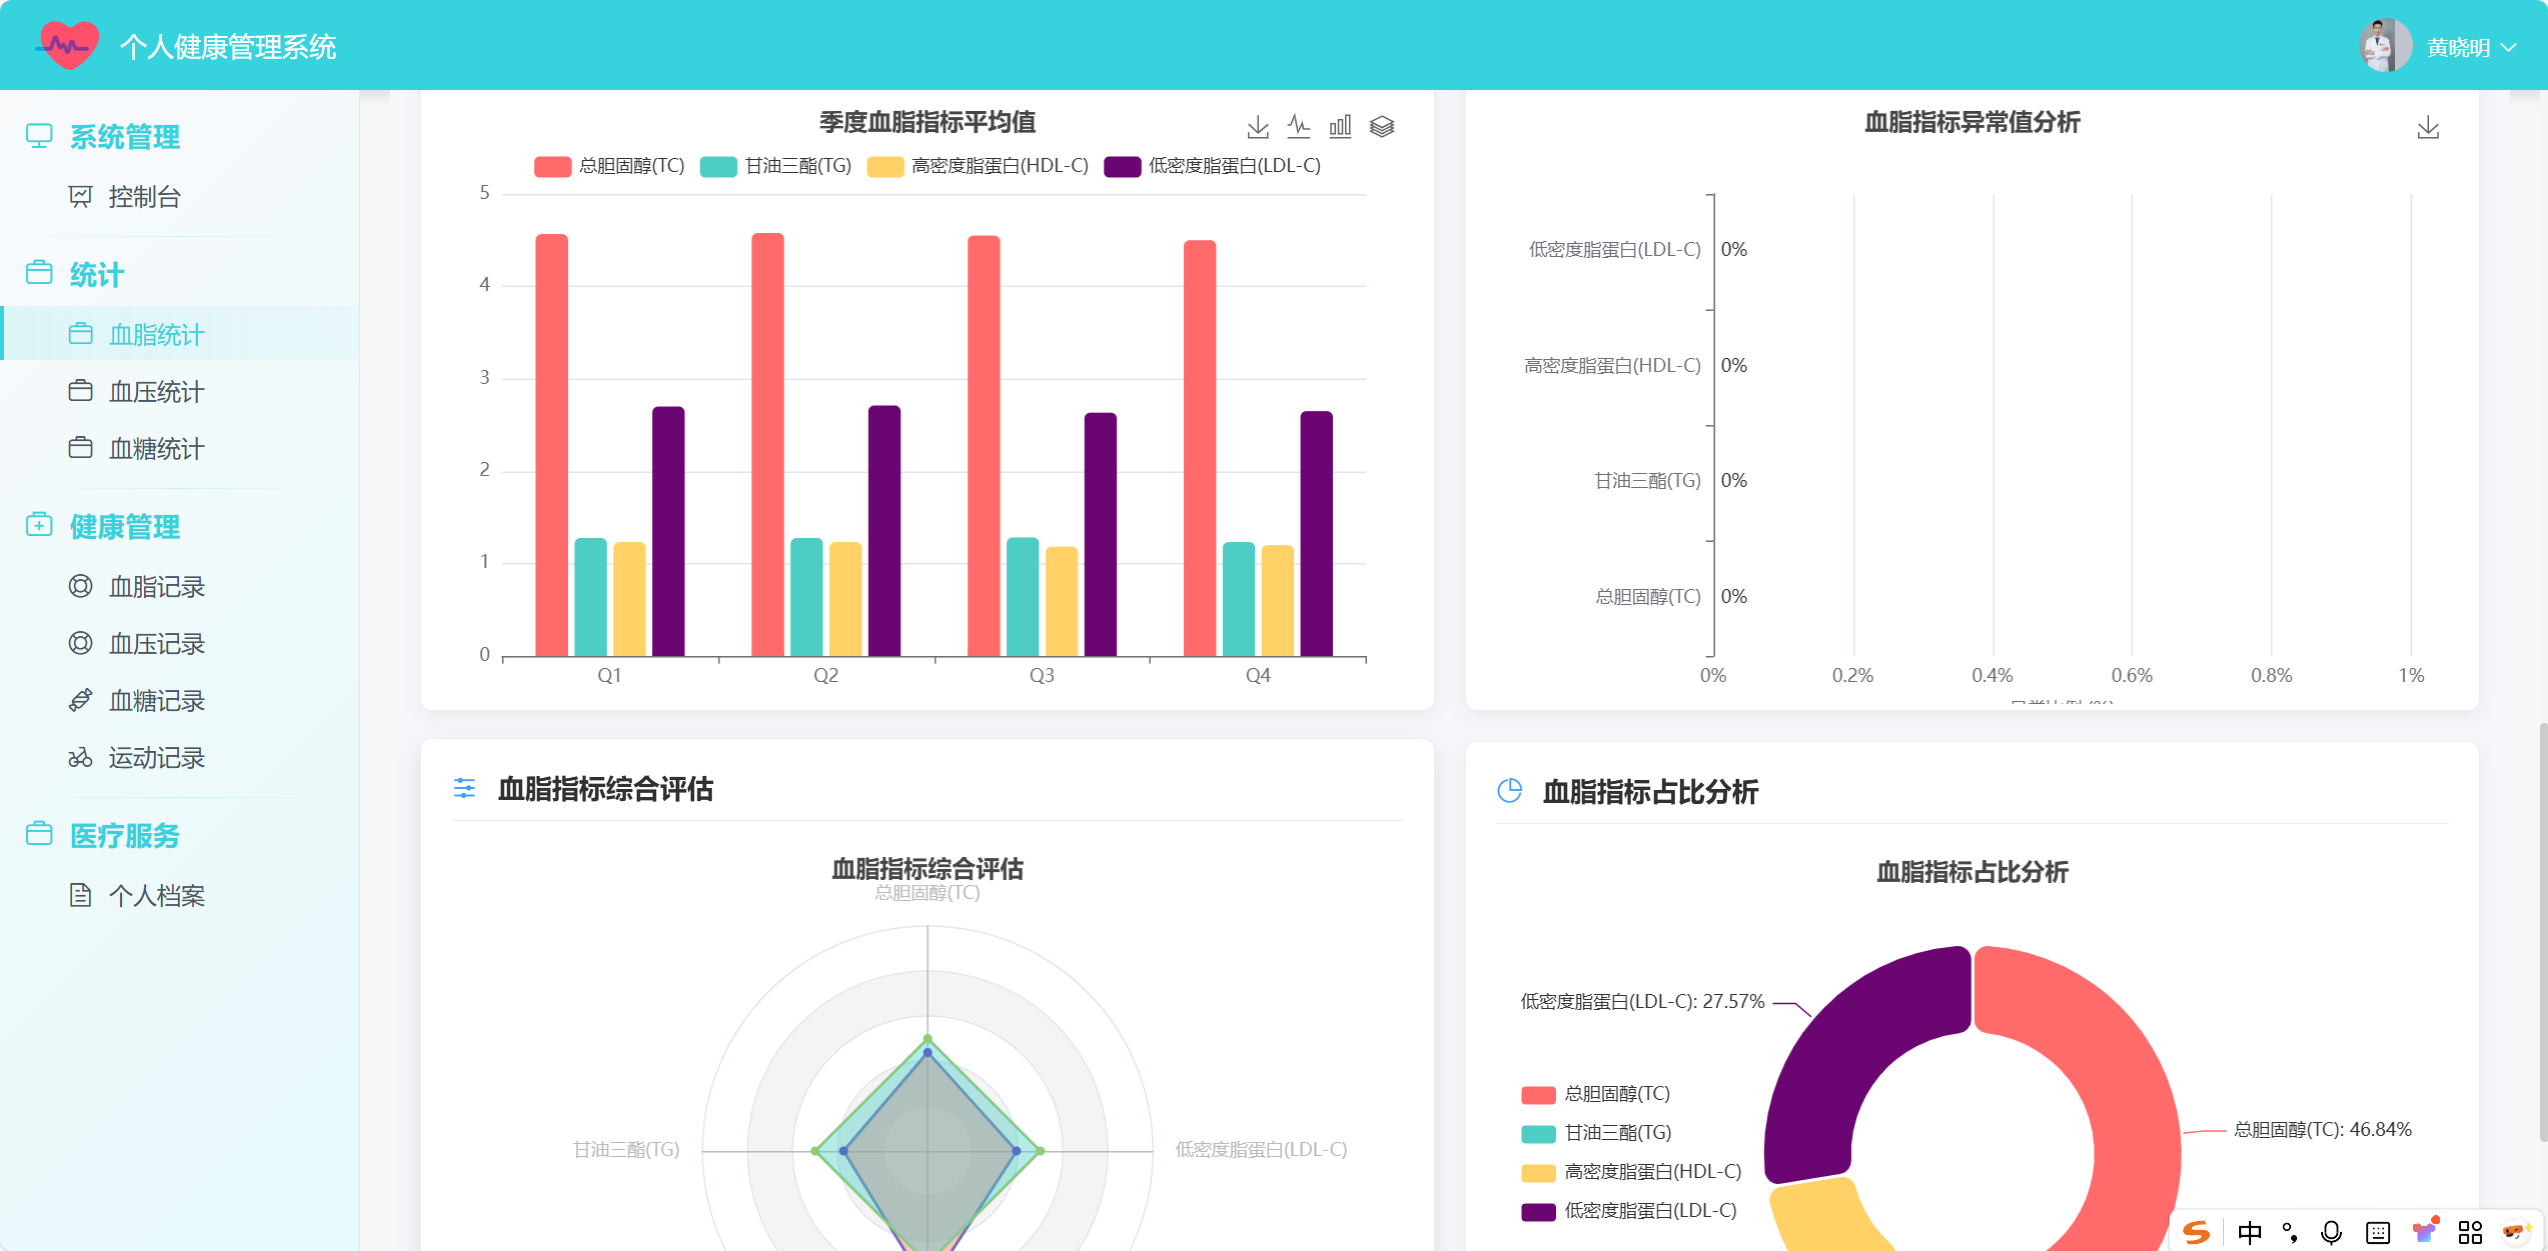
Task: Click the 血脂记录 lifebuoy icon
Action: (80, 586)
